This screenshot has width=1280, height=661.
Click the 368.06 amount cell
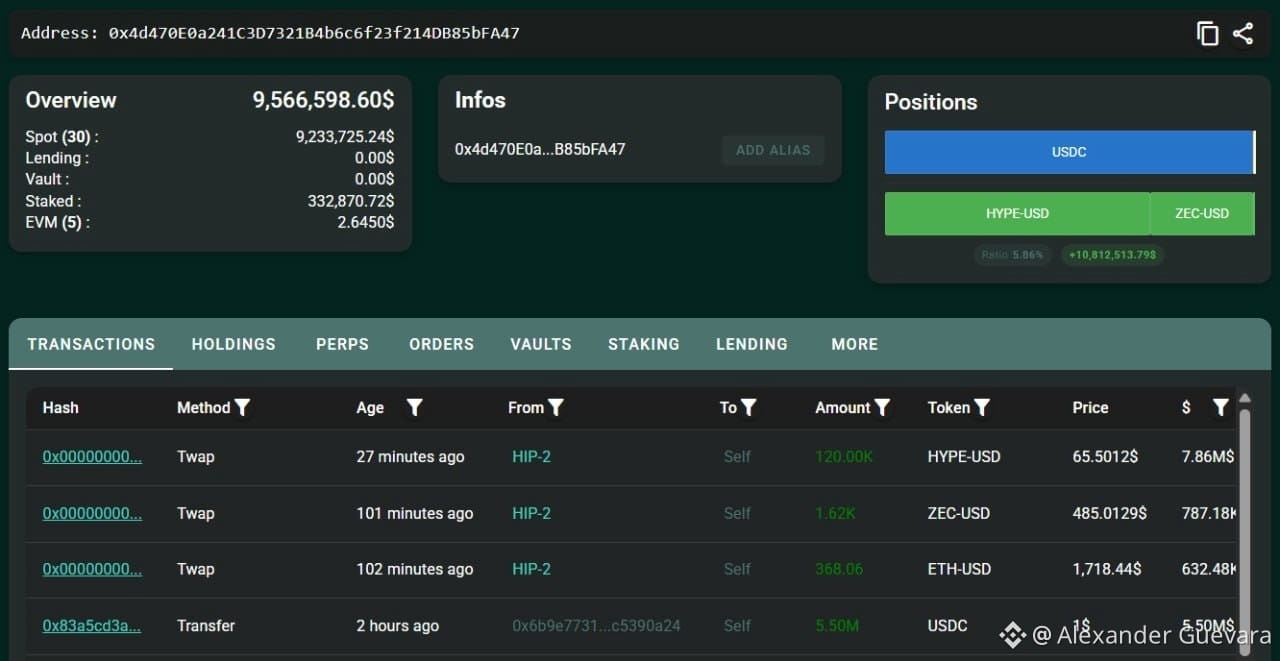[x=839, y=569]
